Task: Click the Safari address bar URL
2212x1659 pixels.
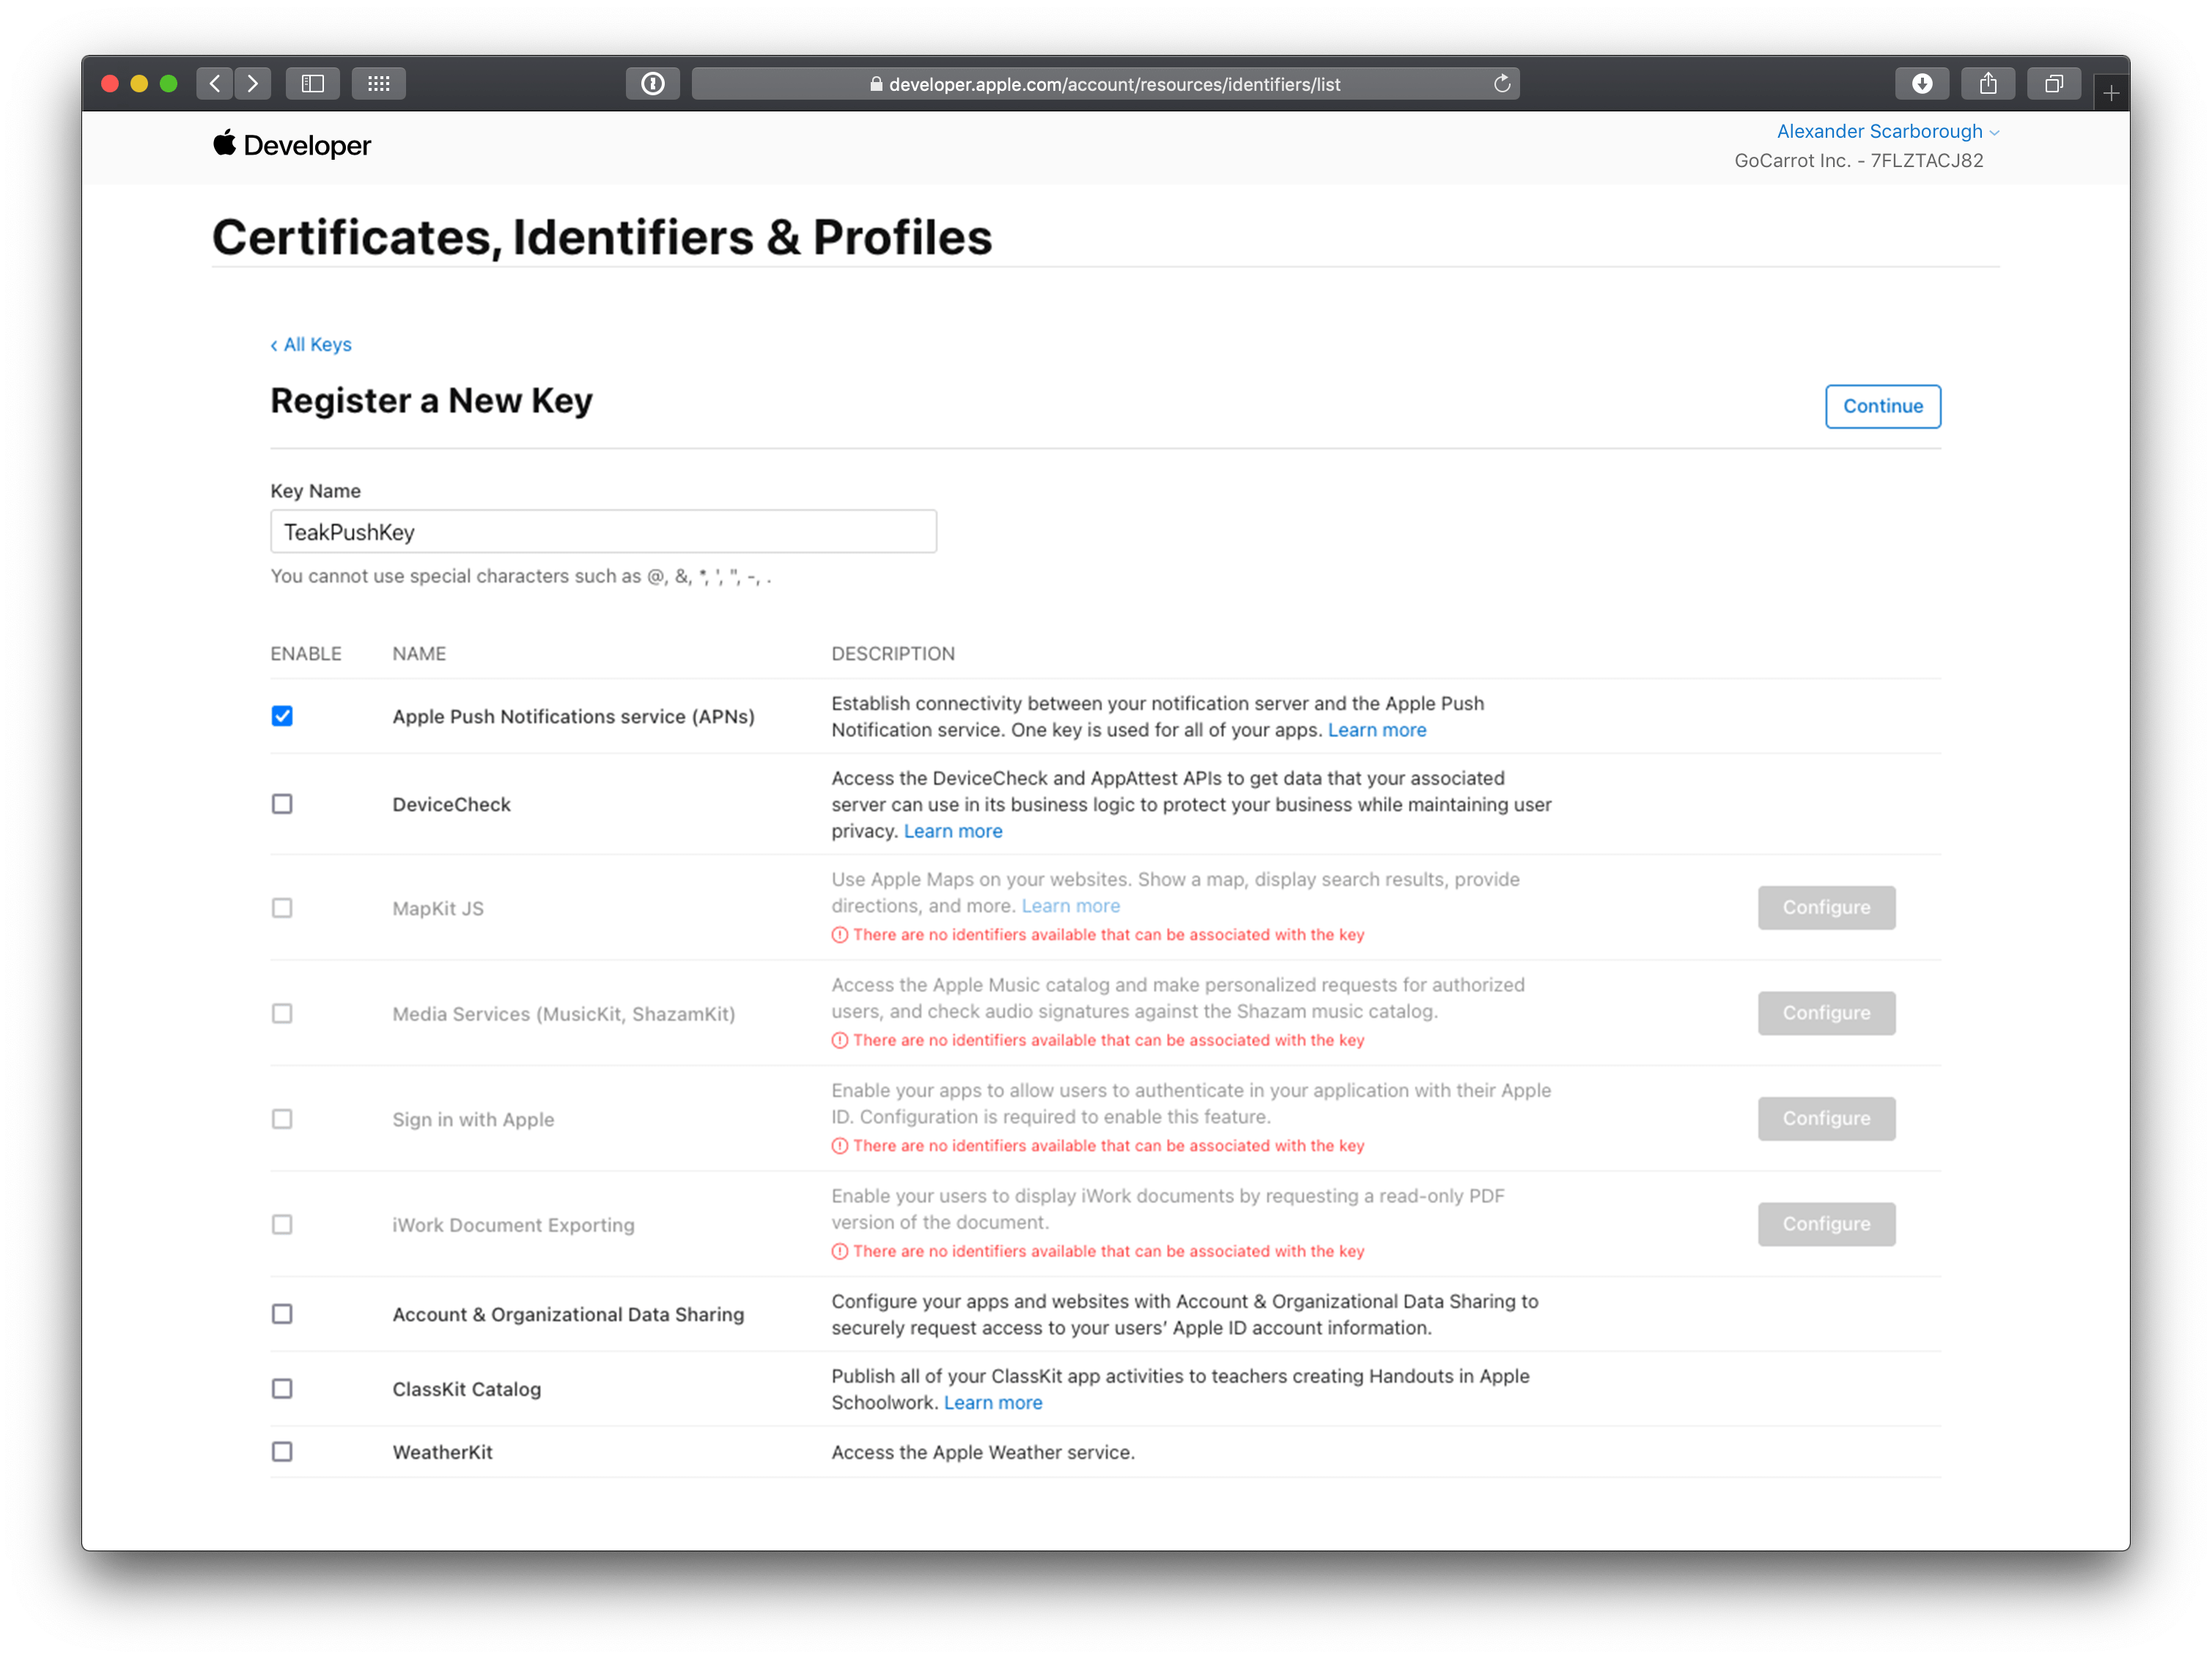Action: click(x=1114, y=84)
